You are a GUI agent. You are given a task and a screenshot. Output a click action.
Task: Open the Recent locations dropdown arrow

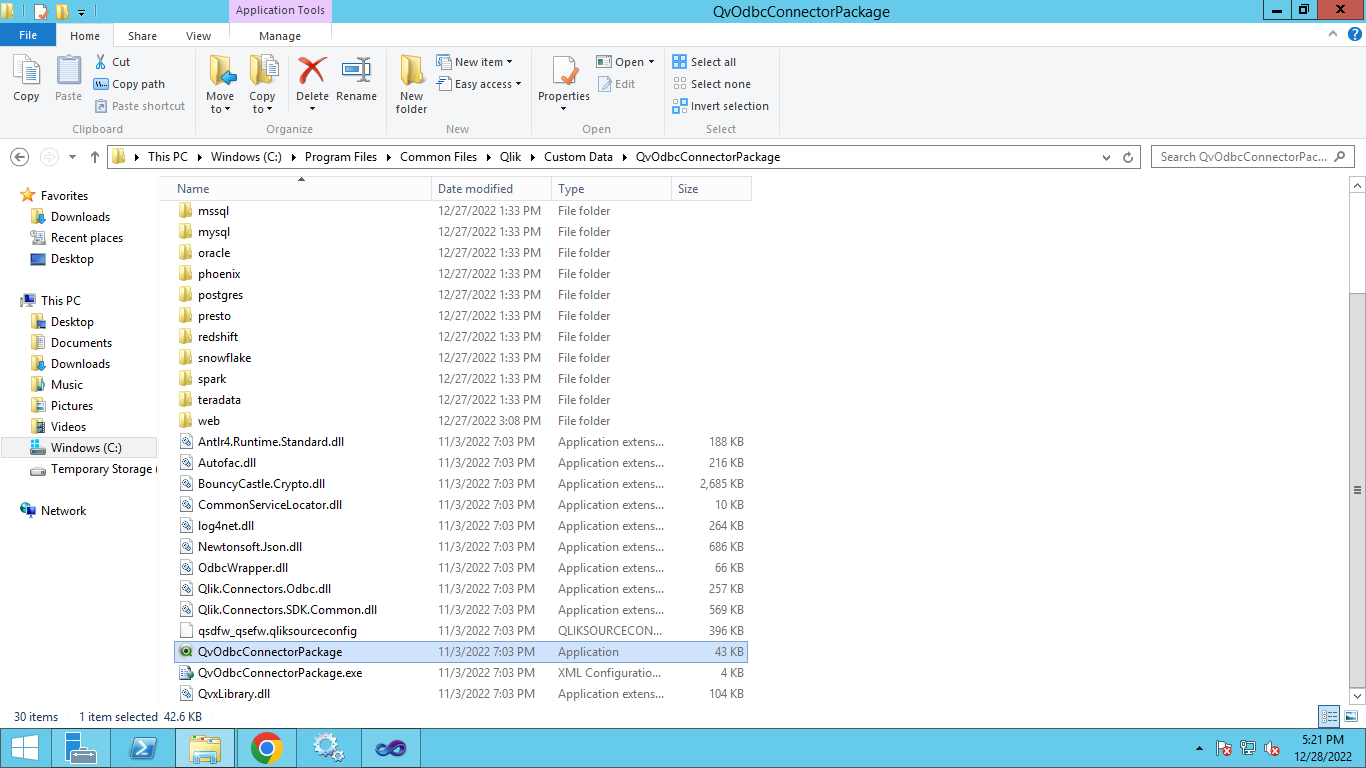pyautogui.click(x=73, y=157)
